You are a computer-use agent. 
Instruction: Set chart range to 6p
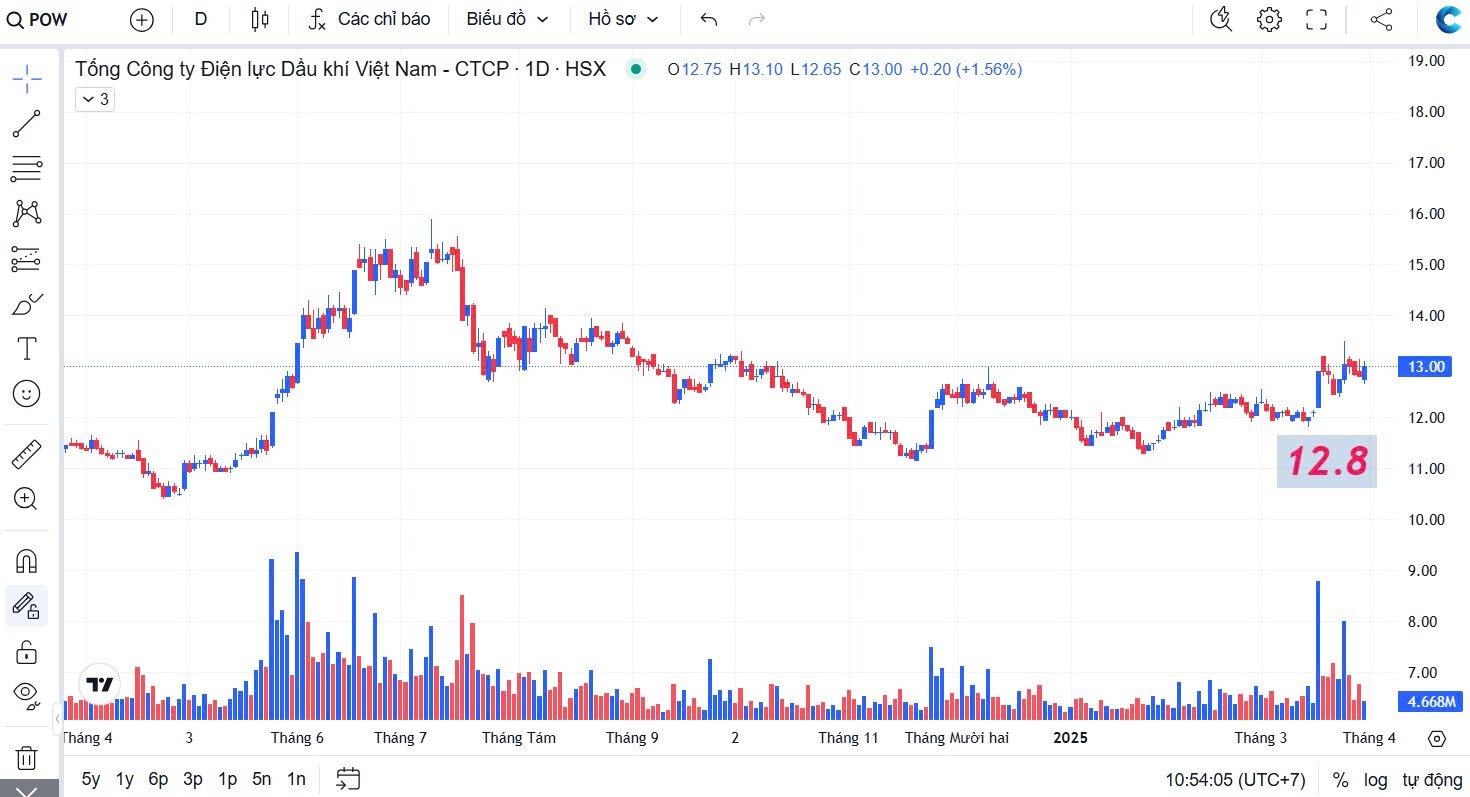pos(158,779)
